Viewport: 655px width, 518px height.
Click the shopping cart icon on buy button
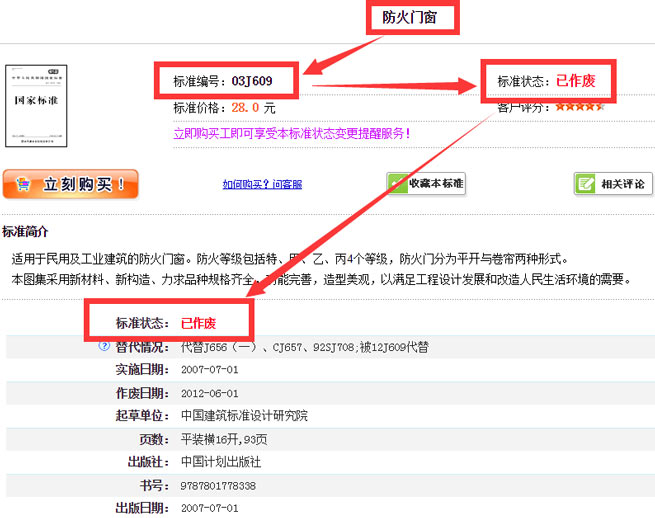20,184
